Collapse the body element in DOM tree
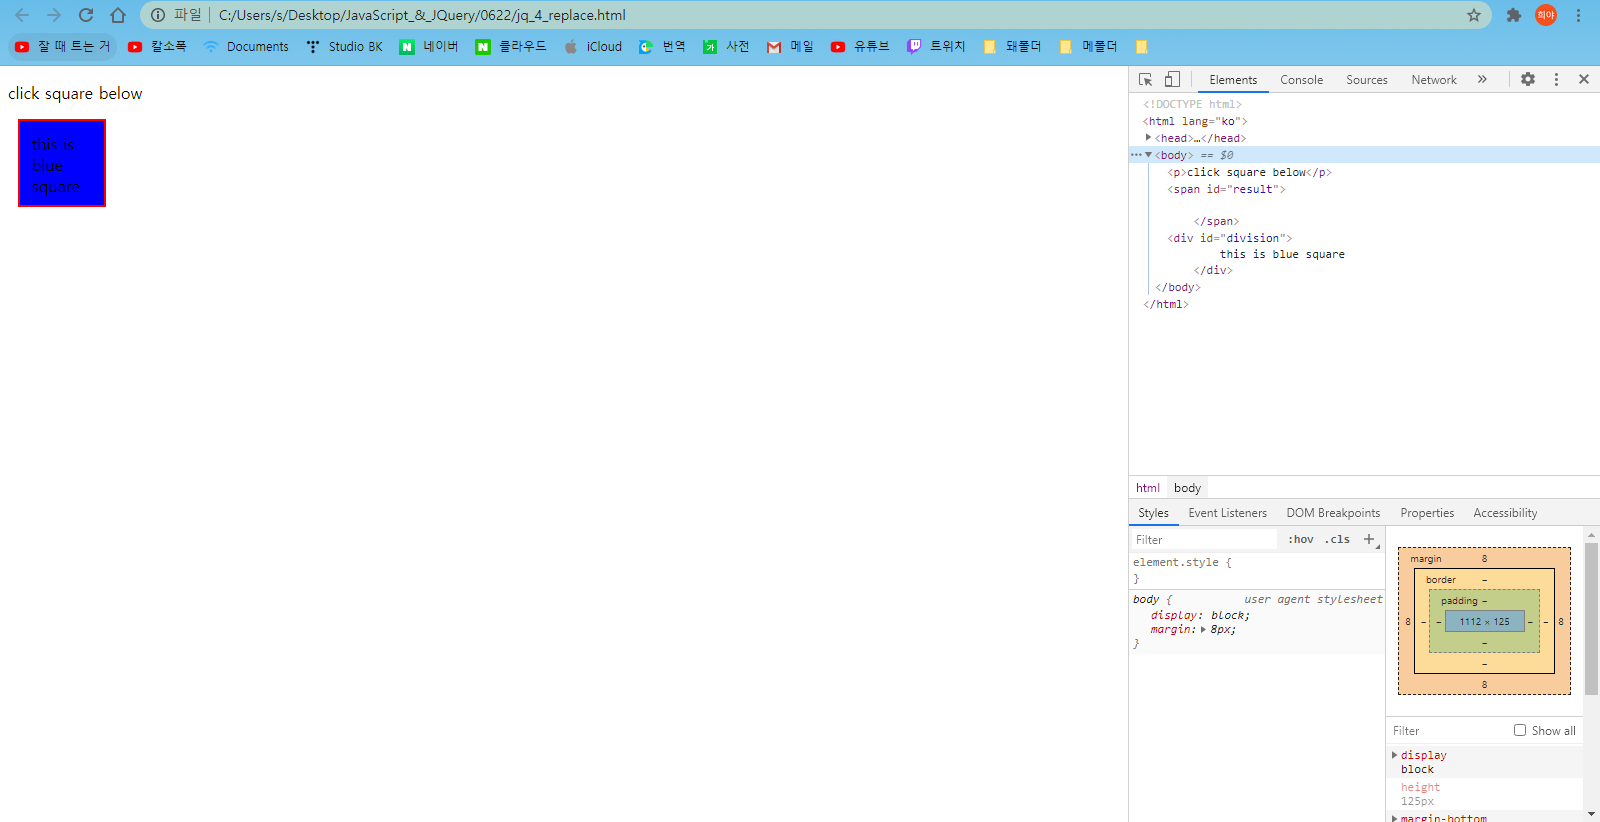 point(1148,155)
